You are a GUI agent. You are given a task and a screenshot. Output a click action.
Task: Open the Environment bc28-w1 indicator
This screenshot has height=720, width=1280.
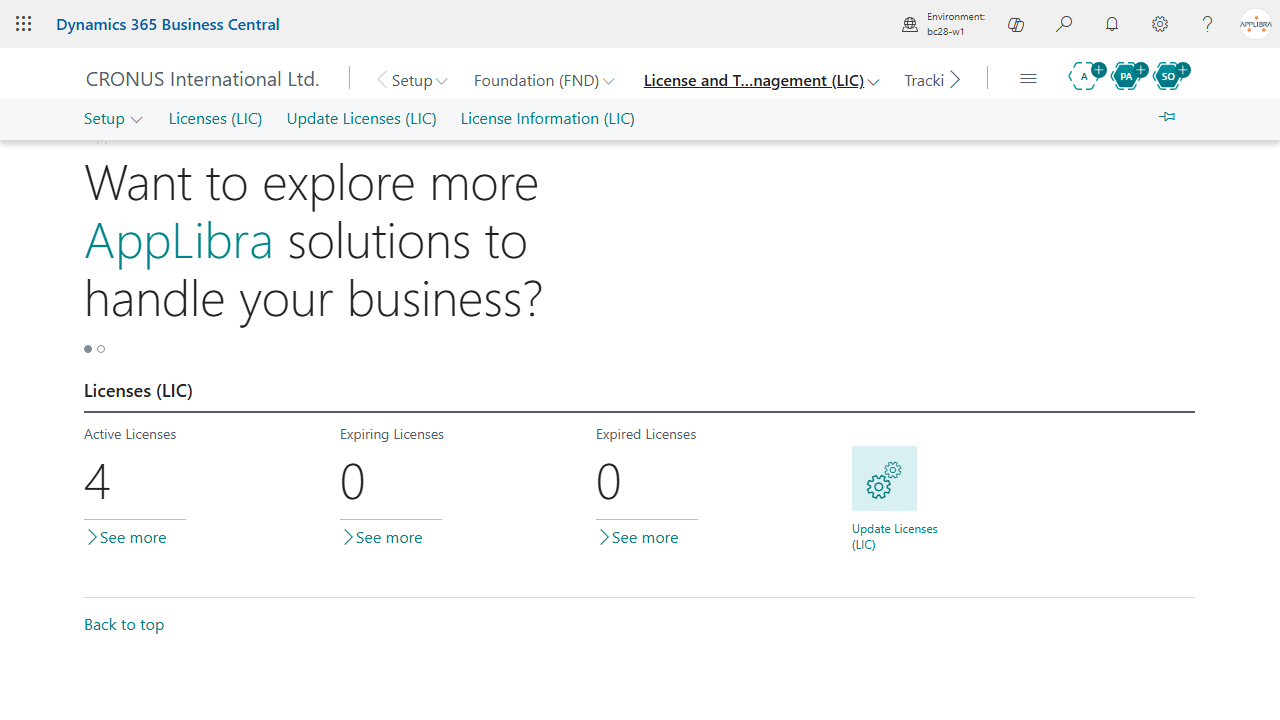[x=944, y=24]
